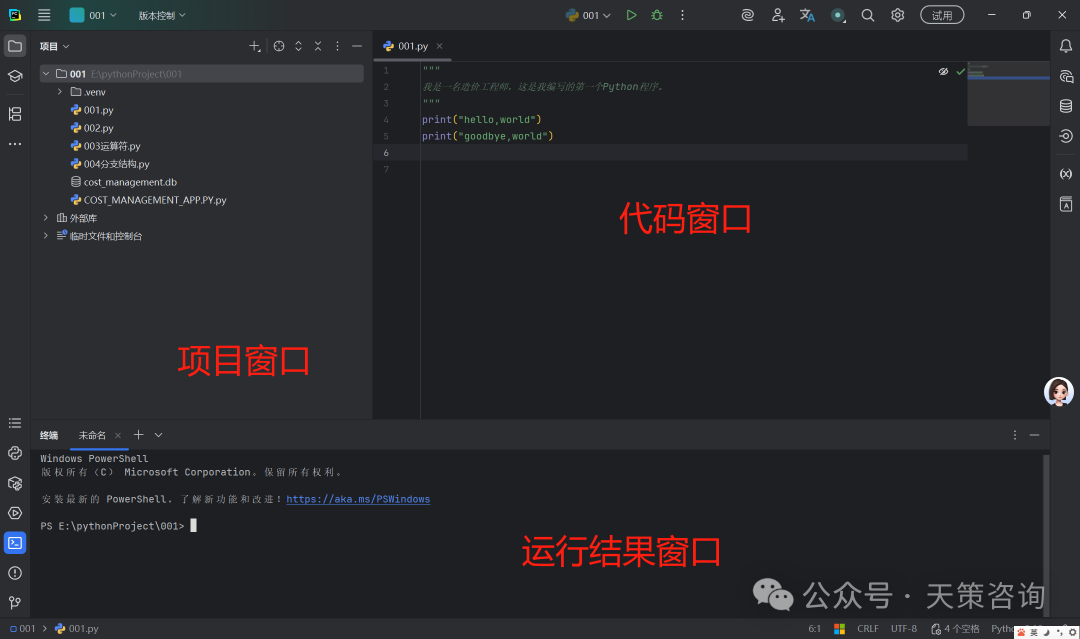
Task: Open the Project tool window folder icon
Action: coord(14,46)
